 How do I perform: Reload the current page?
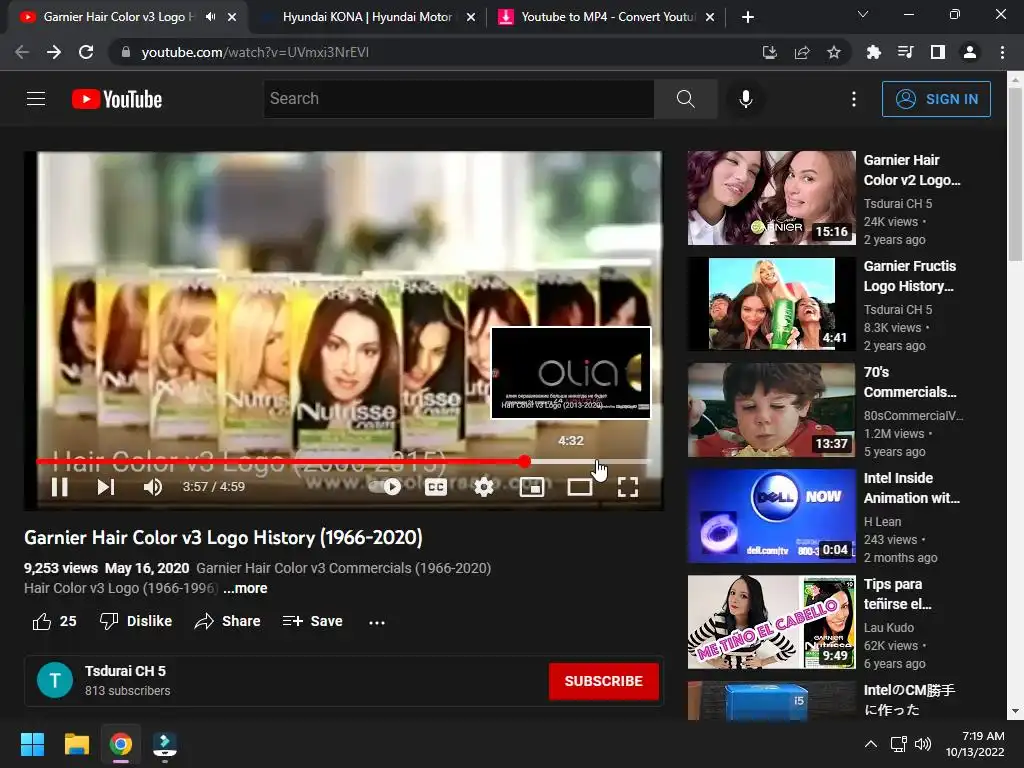pos(86,52)
